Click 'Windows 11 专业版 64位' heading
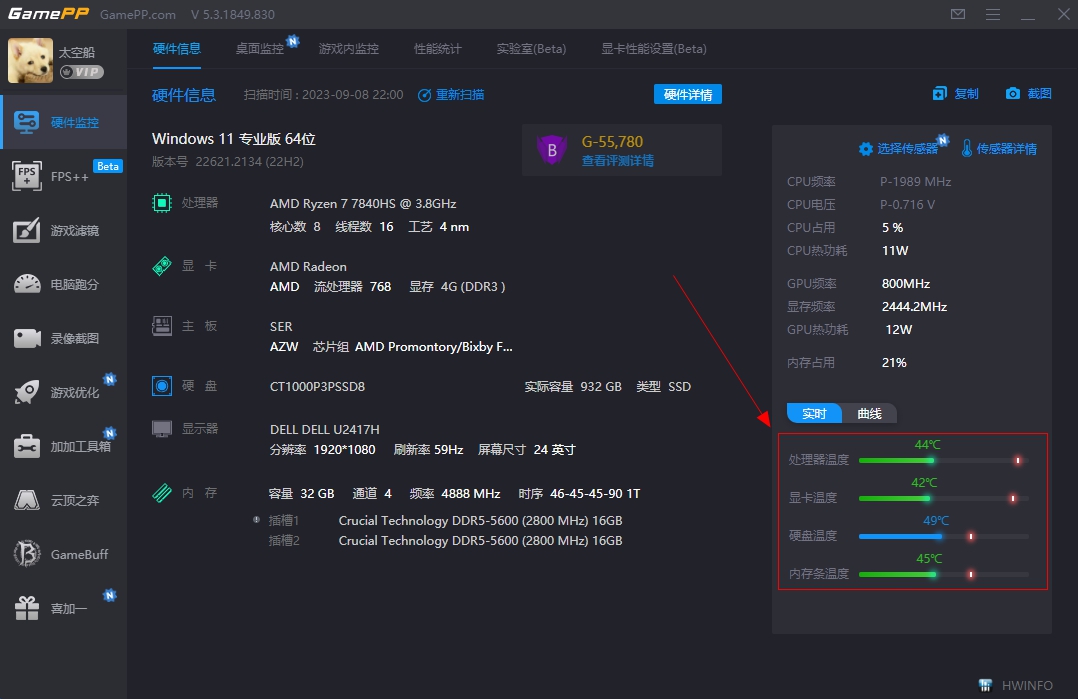Image resolution: width=1078 pixels, height=699 pixels. coord(234,139)
